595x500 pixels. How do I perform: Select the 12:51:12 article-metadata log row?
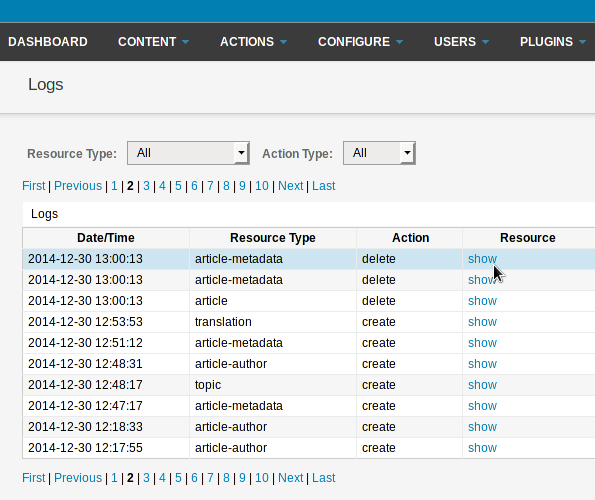[309, 343]
